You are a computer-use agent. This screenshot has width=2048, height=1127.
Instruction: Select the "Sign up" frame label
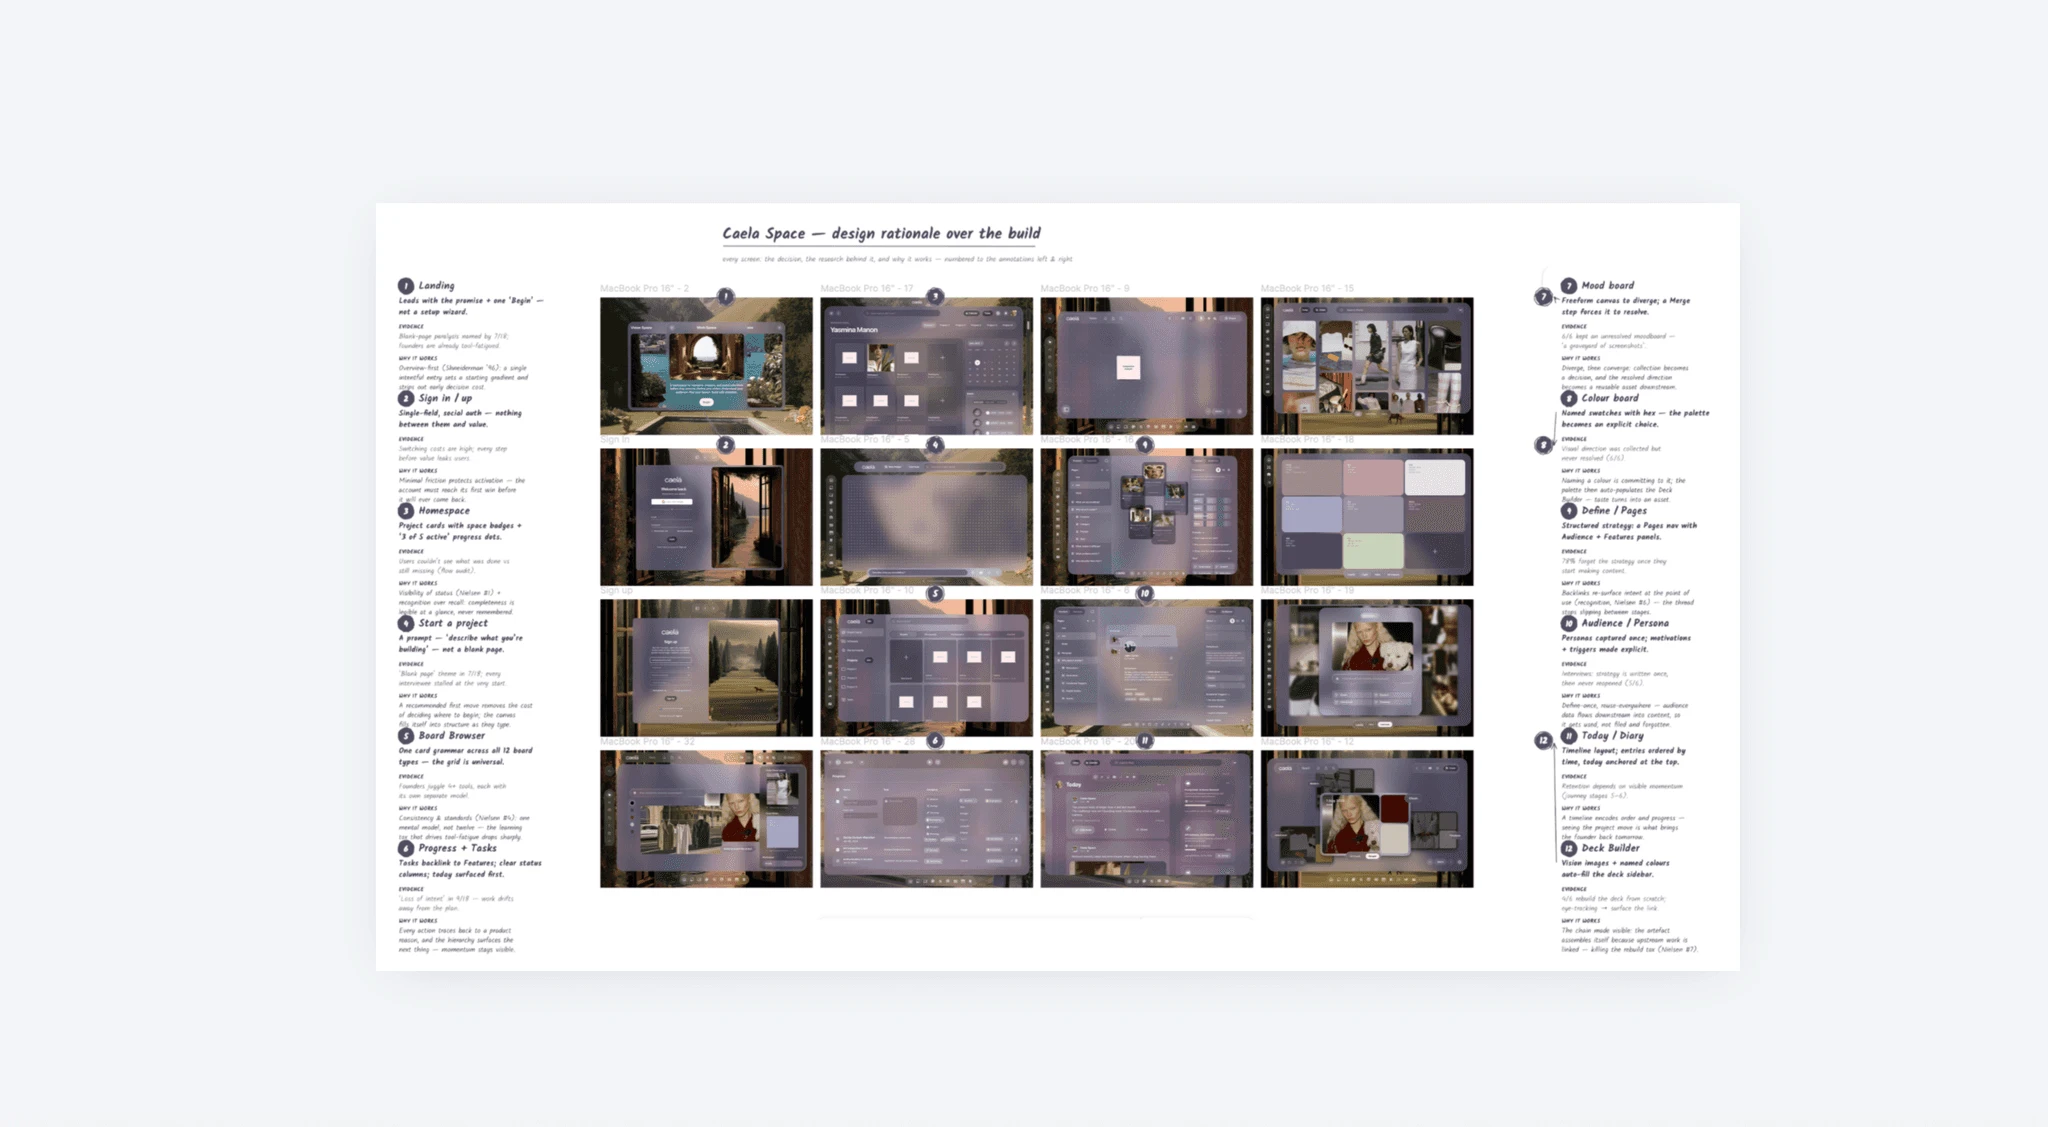tap(617, 591)
